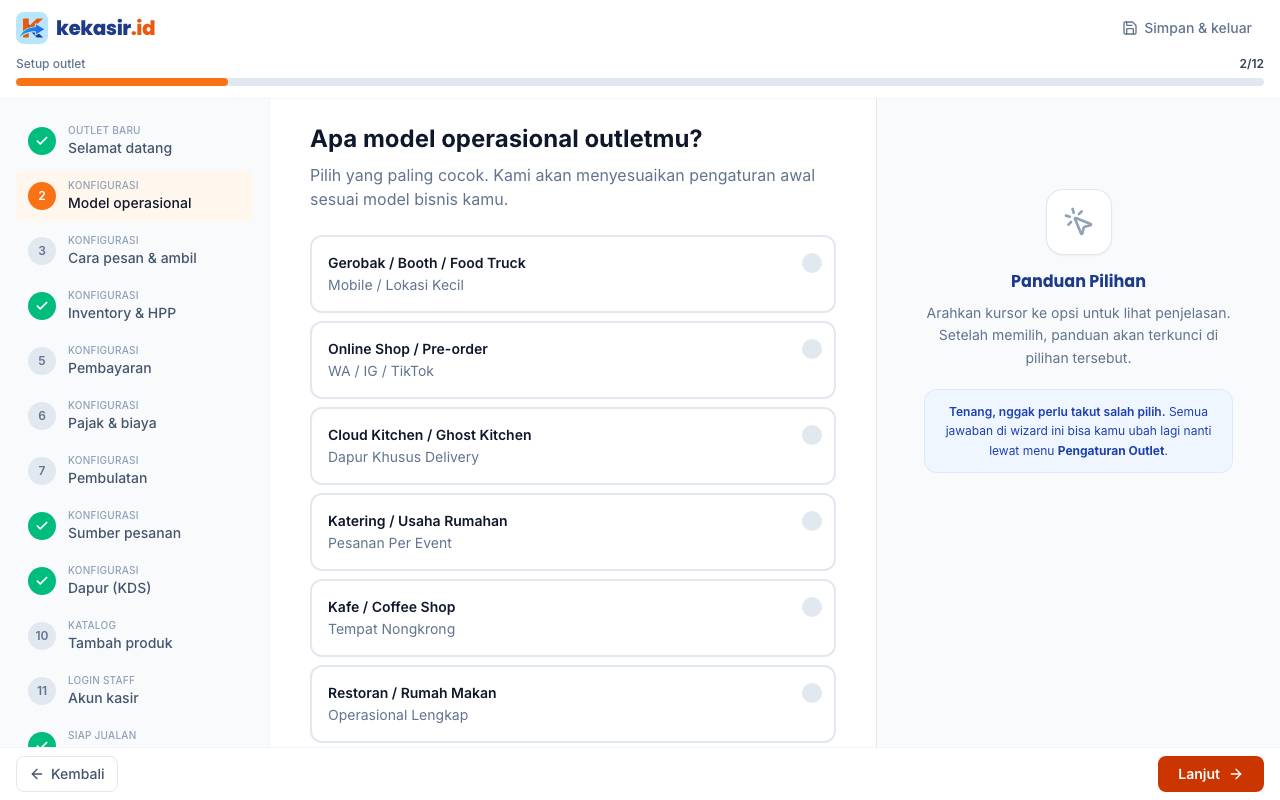Open the Pembulatan step
Image resolution: width=1280 pixels, height=800 pixels.
134,471
